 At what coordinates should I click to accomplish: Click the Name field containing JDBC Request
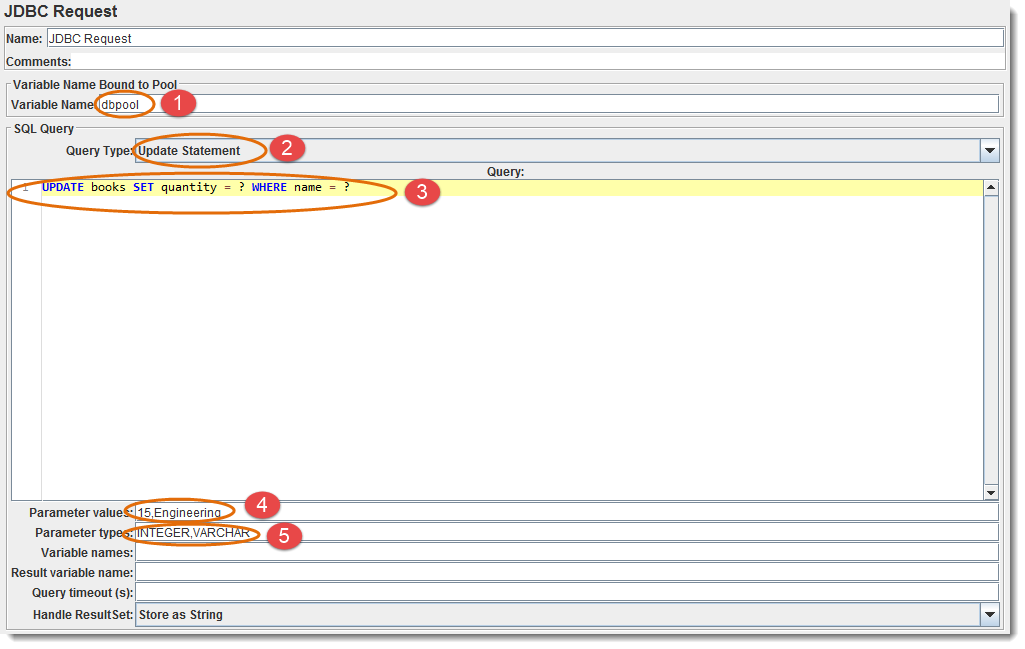point(525,38)
